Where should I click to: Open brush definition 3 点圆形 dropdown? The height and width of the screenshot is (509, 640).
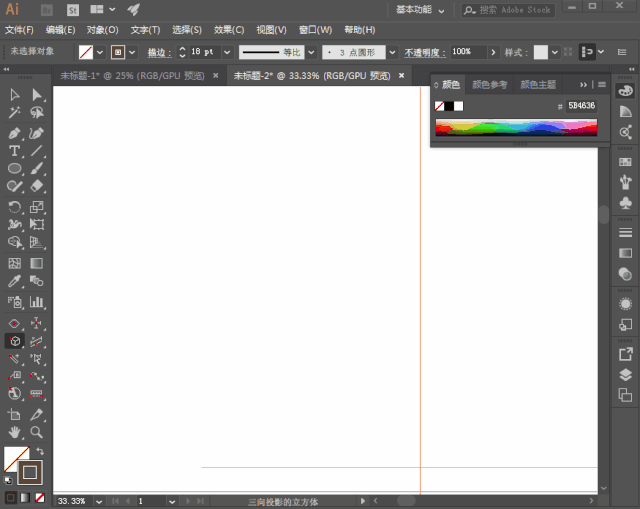tap(392, 52)
